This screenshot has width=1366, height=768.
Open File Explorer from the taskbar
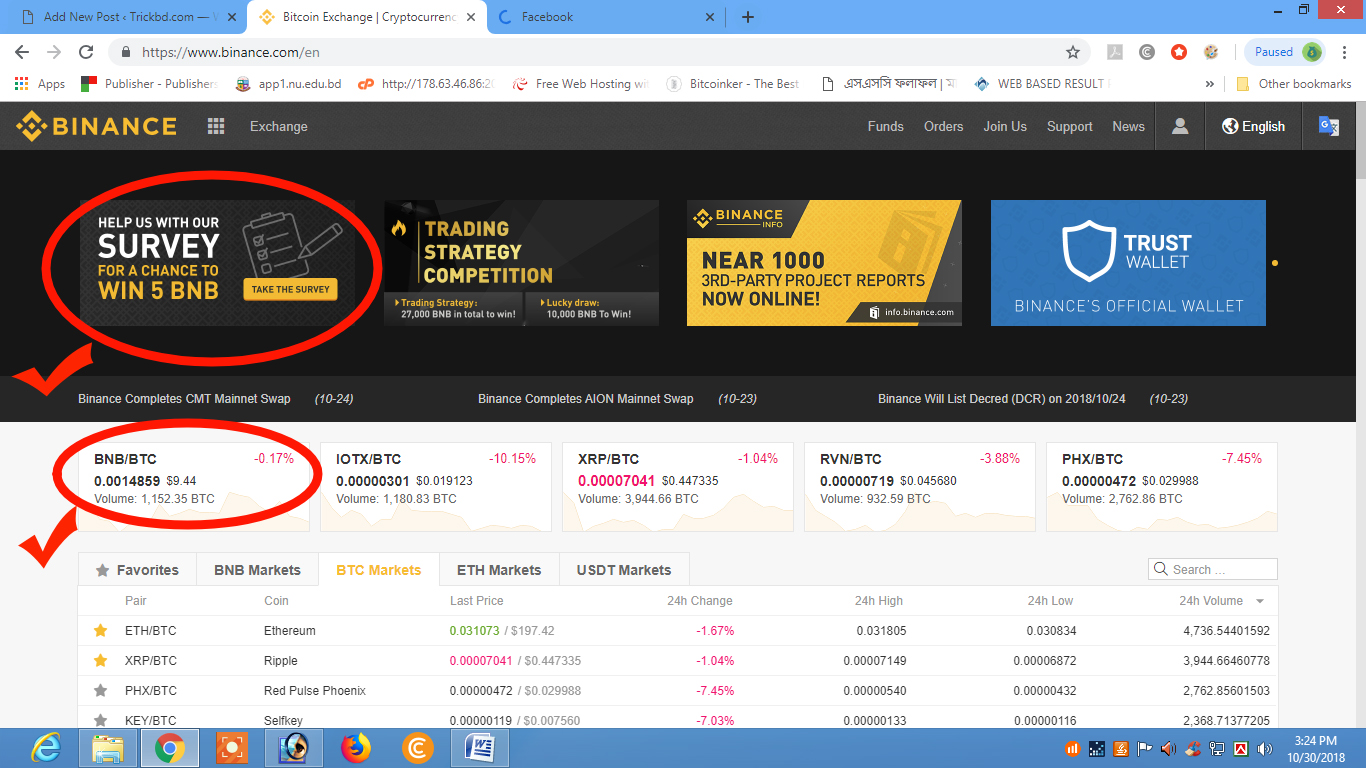(x=108, y=748)
